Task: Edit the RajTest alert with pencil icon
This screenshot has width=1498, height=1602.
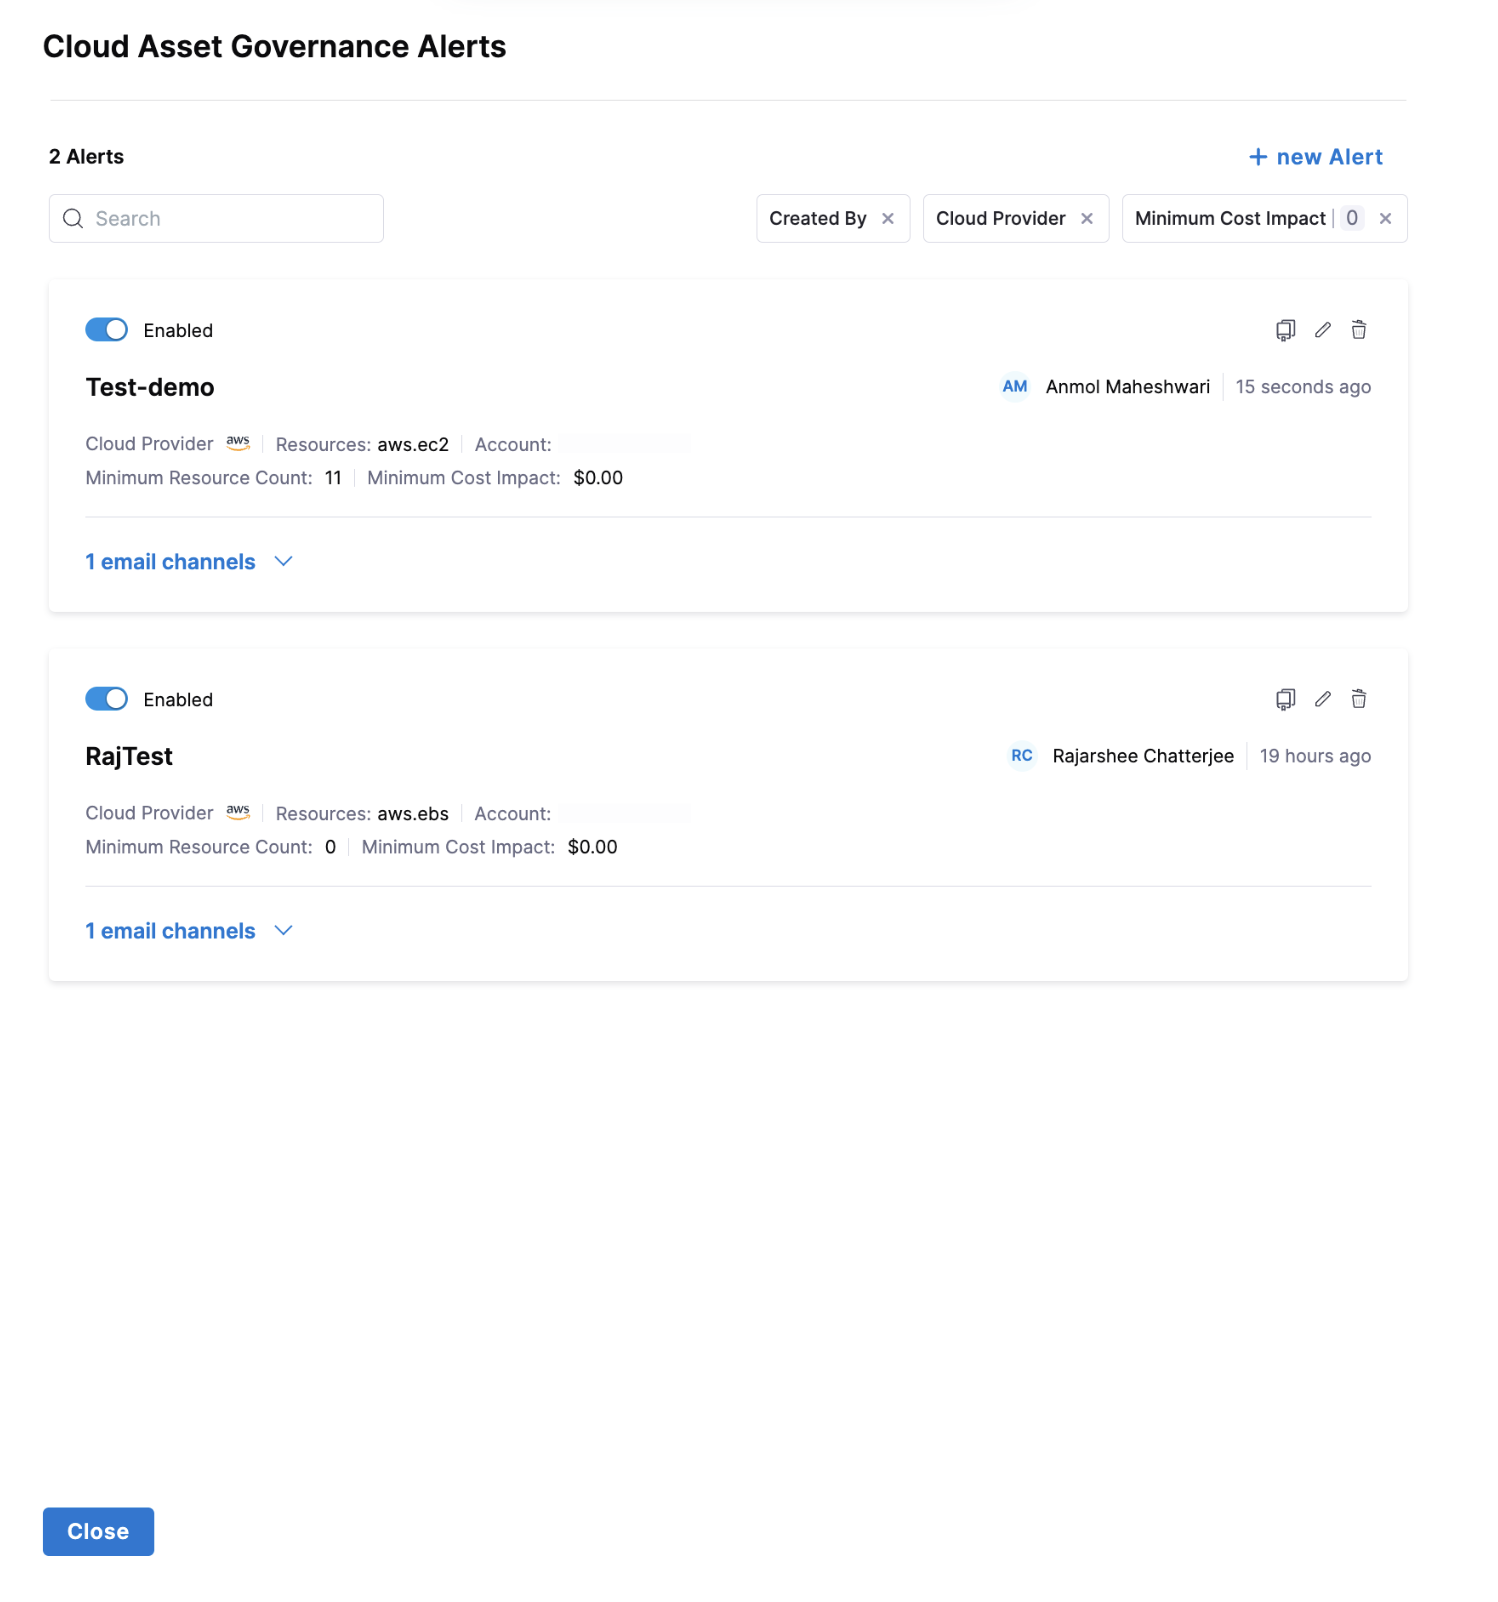Action: 1322,699
